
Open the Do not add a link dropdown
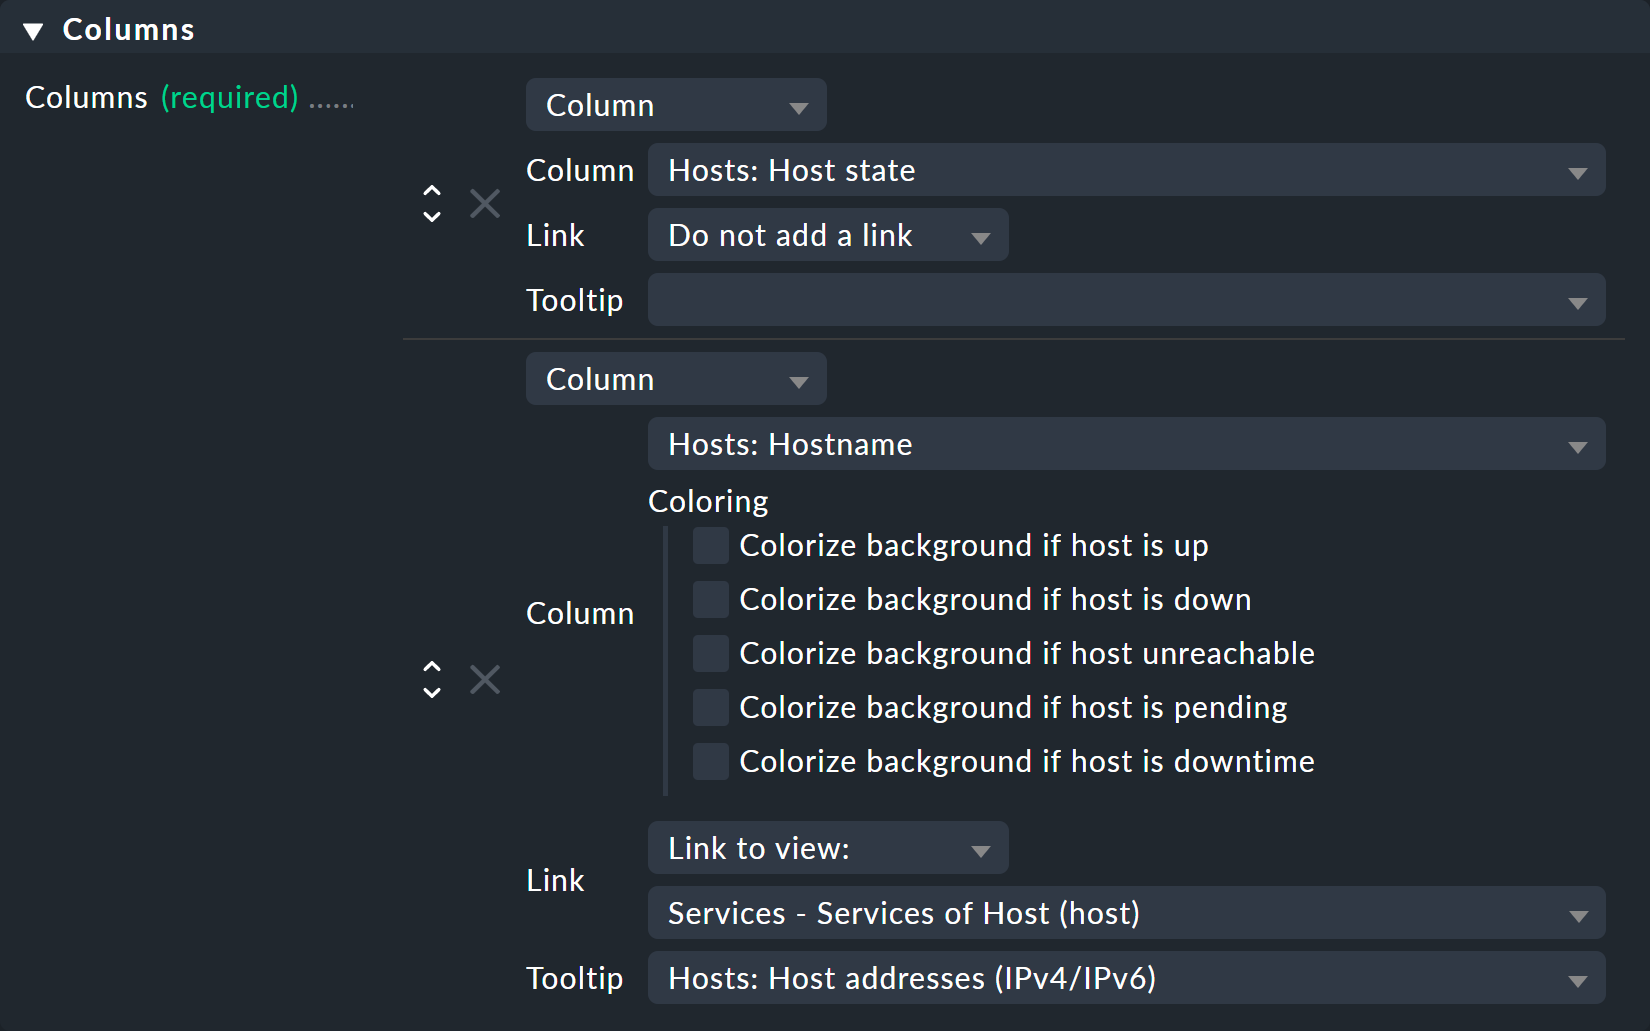[827, 235]
